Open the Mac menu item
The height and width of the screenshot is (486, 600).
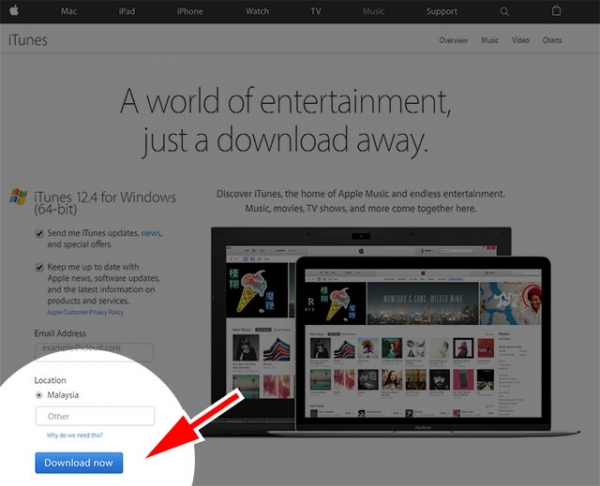pyautogui.click(x=69, y=11)
